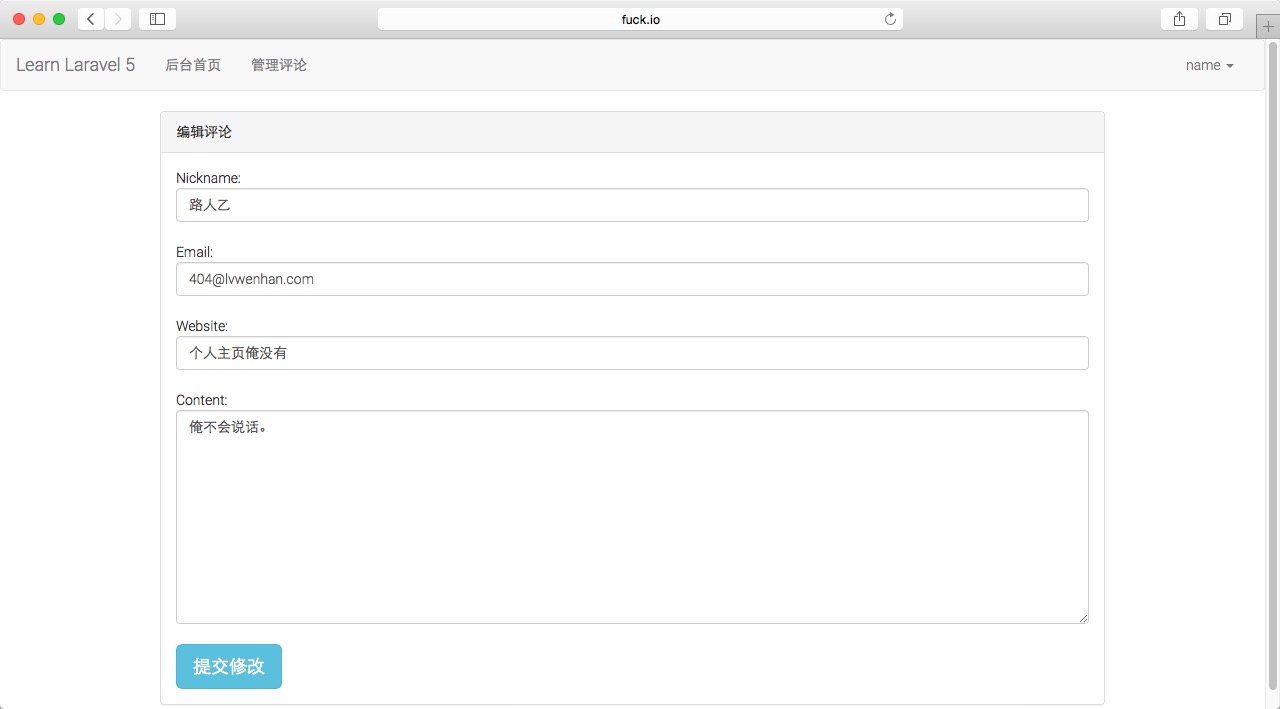Reload the page via the refresh icon
Image resolution: width=1280 pixels, height=709 pixels.
(x=889, y=18)
